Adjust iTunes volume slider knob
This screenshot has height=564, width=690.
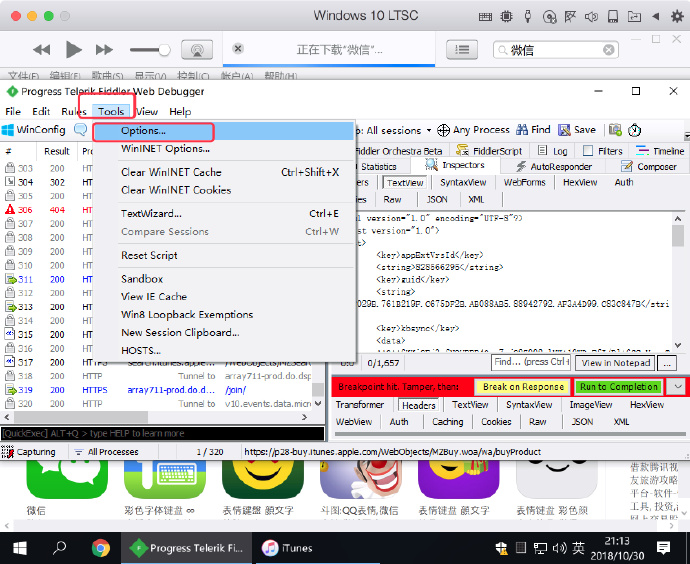point(165,50)
